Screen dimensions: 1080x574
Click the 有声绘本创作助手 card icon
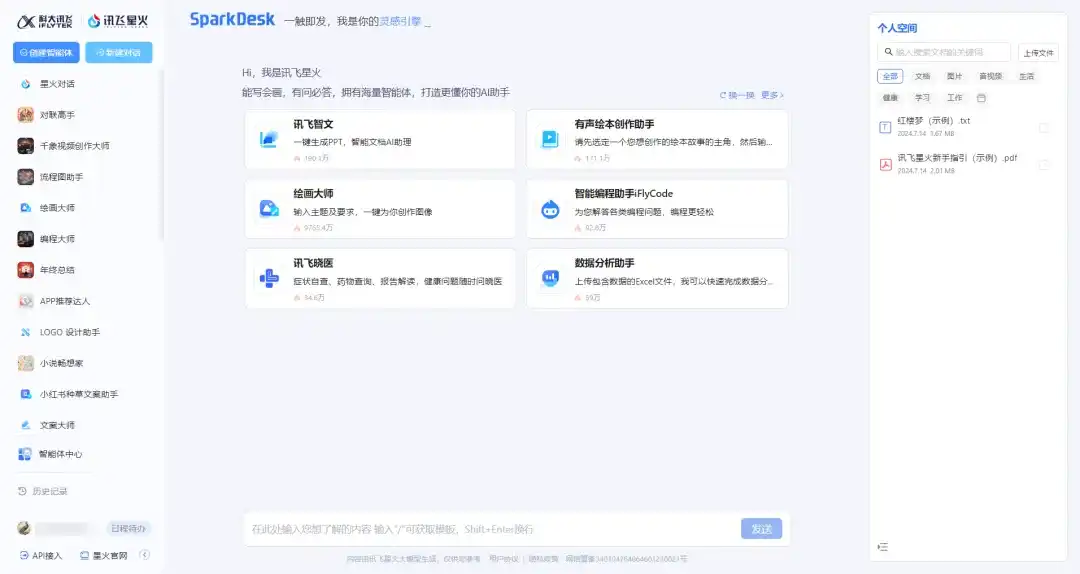(x=550, y=139)
